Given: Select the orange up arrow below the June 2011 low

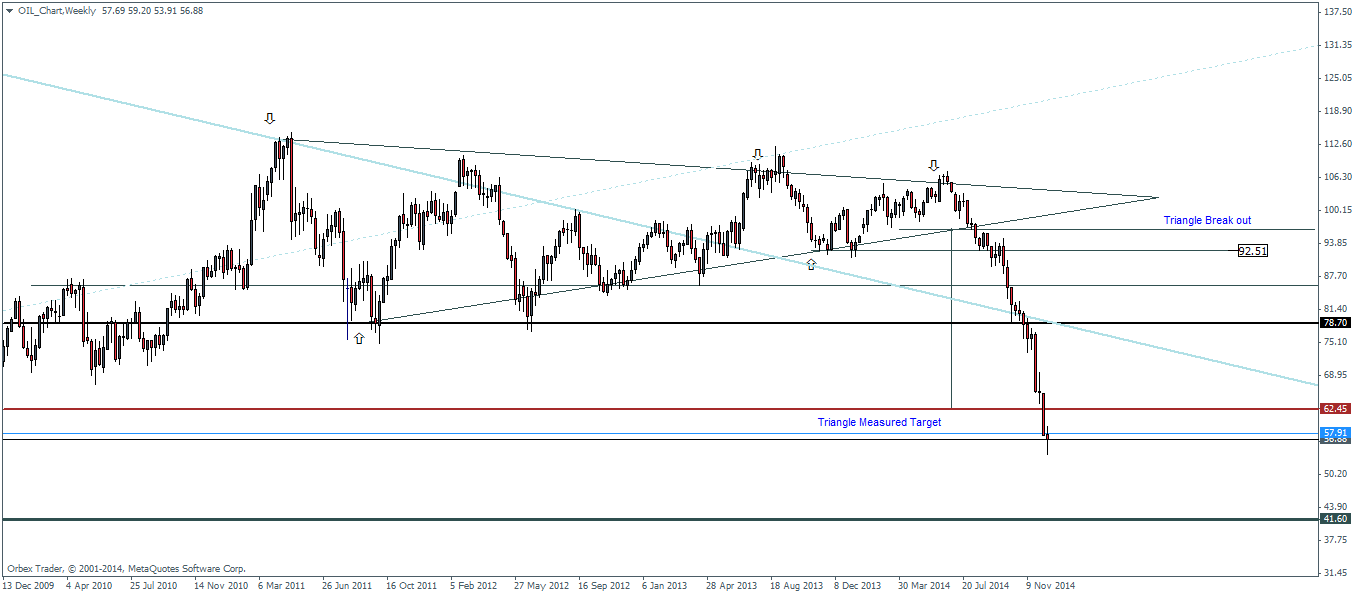Looking at the screenshot, I should 358,338.
